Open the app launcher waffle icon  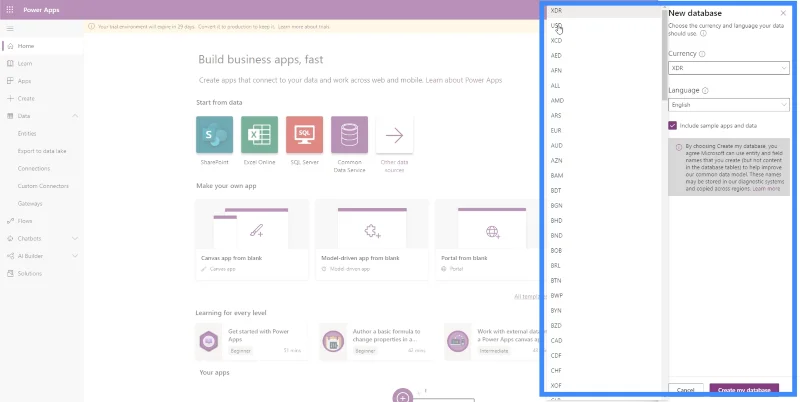tap(10, 10)
